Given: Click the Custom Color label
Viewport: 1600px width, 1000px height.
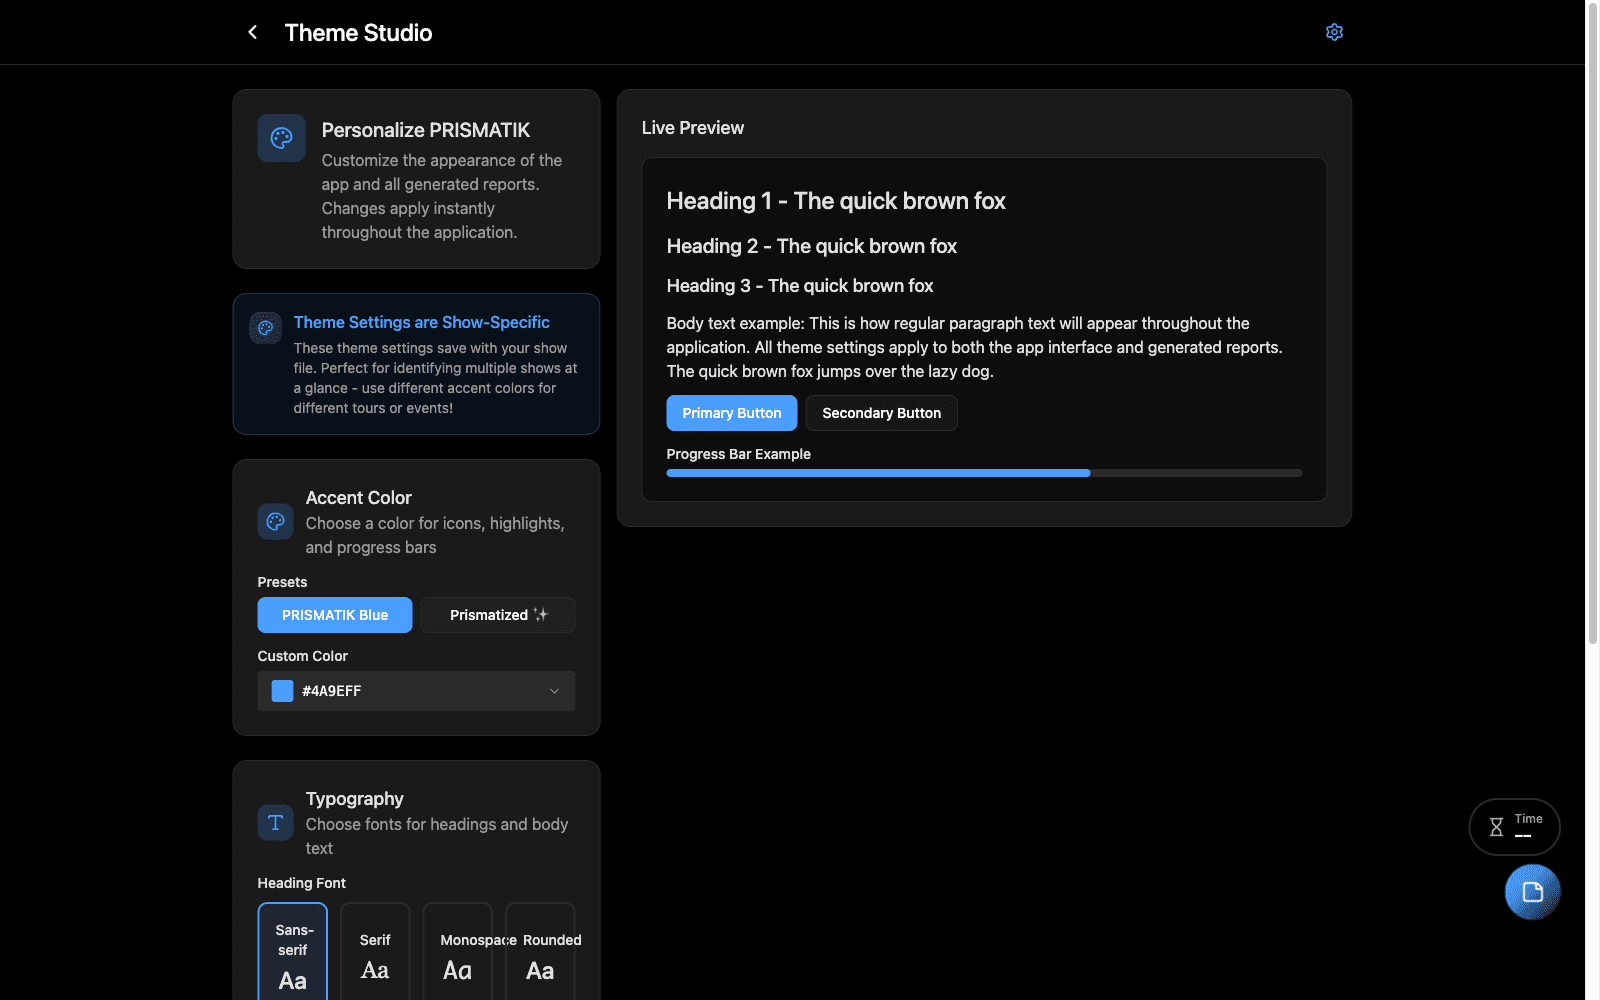Looking at the screenshot, I should click(303, 656).
